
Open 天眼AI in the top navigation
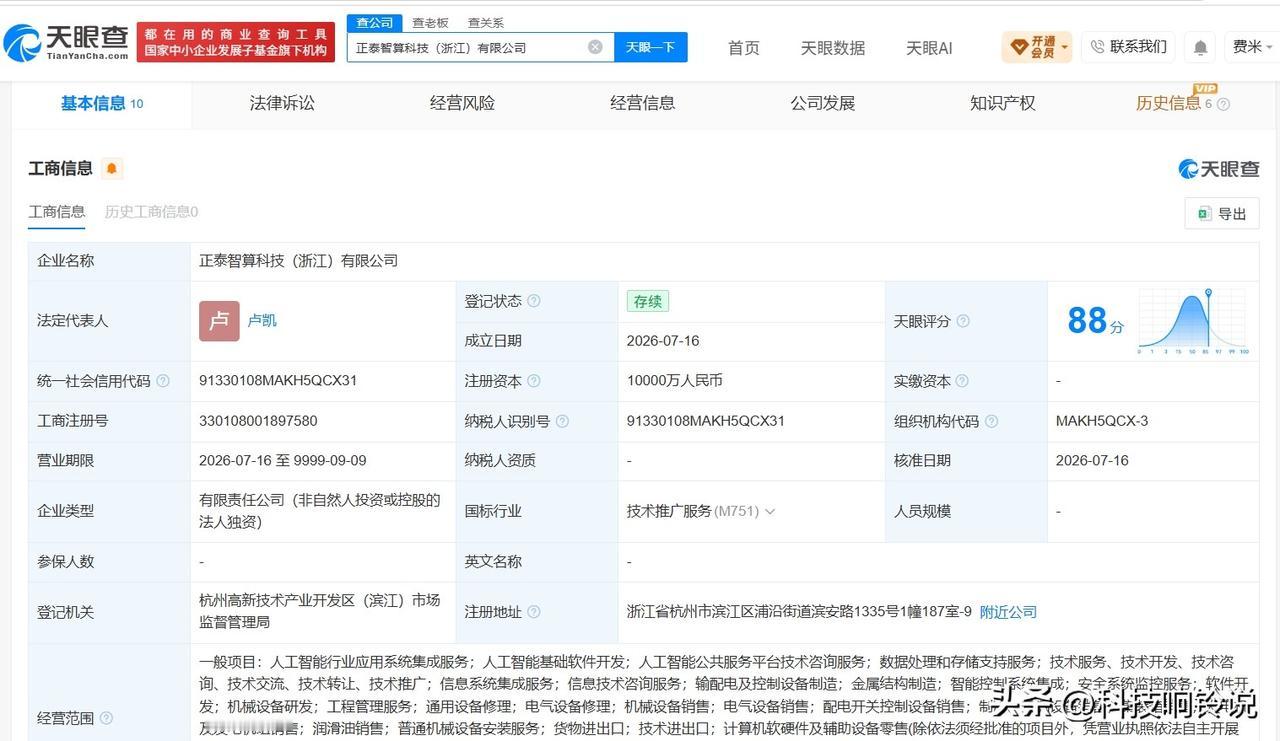click(929, 47)
